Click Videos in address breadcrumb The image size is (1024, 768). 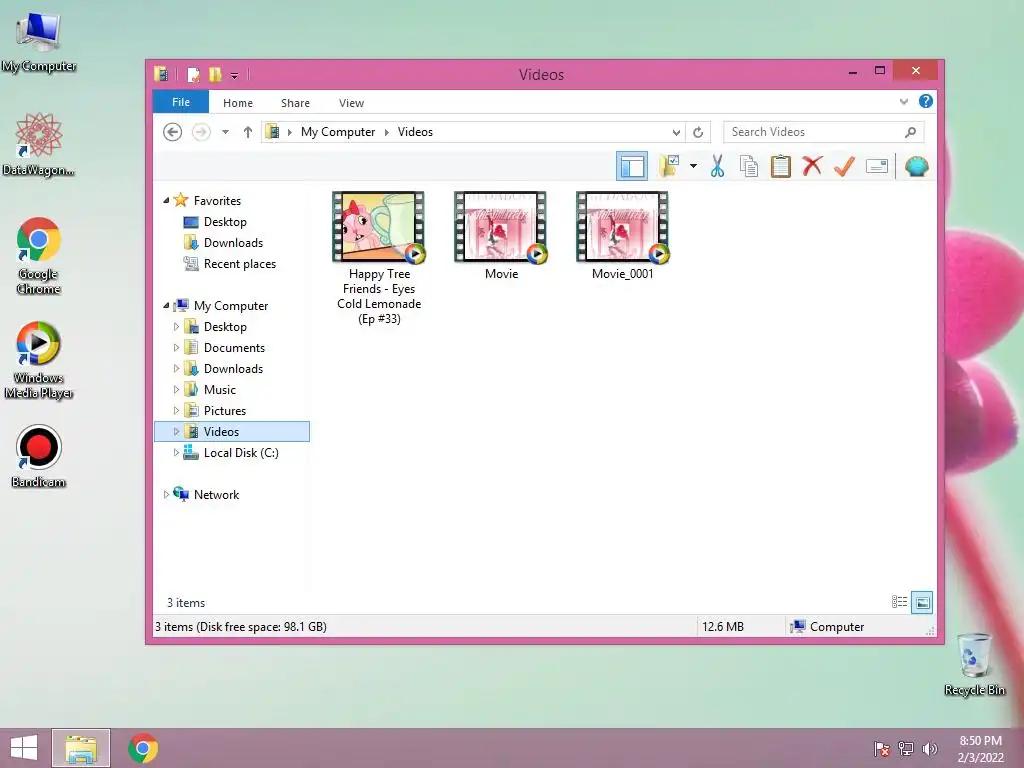tap(415, 132)
